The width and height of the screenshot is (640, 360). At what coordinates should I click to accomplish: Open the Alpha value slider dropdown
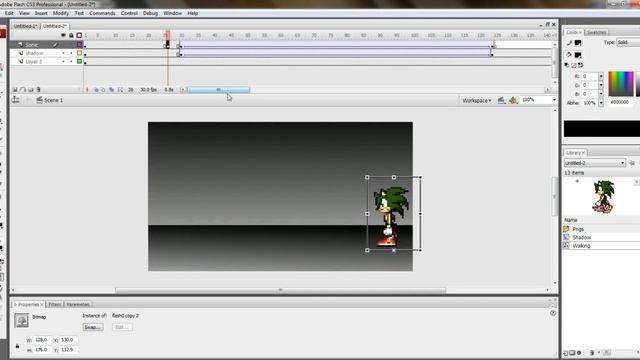(601, 103)
